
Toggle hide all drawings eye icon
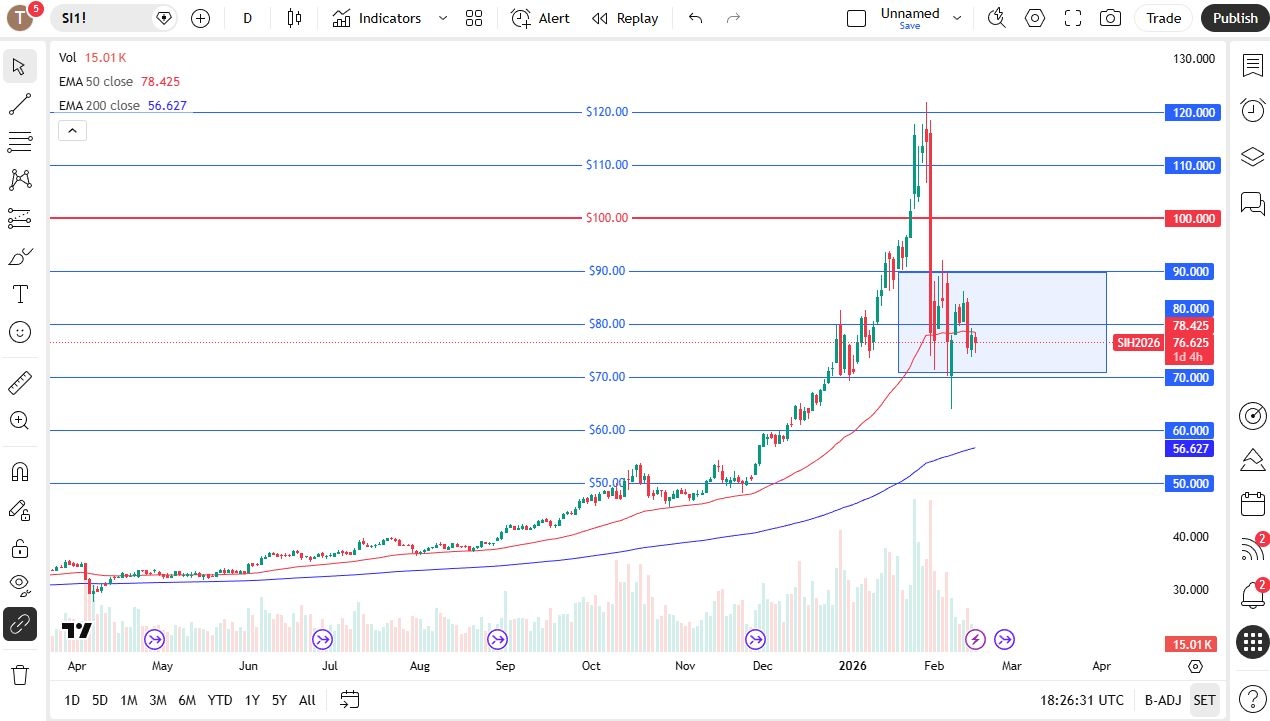(19, 584)
